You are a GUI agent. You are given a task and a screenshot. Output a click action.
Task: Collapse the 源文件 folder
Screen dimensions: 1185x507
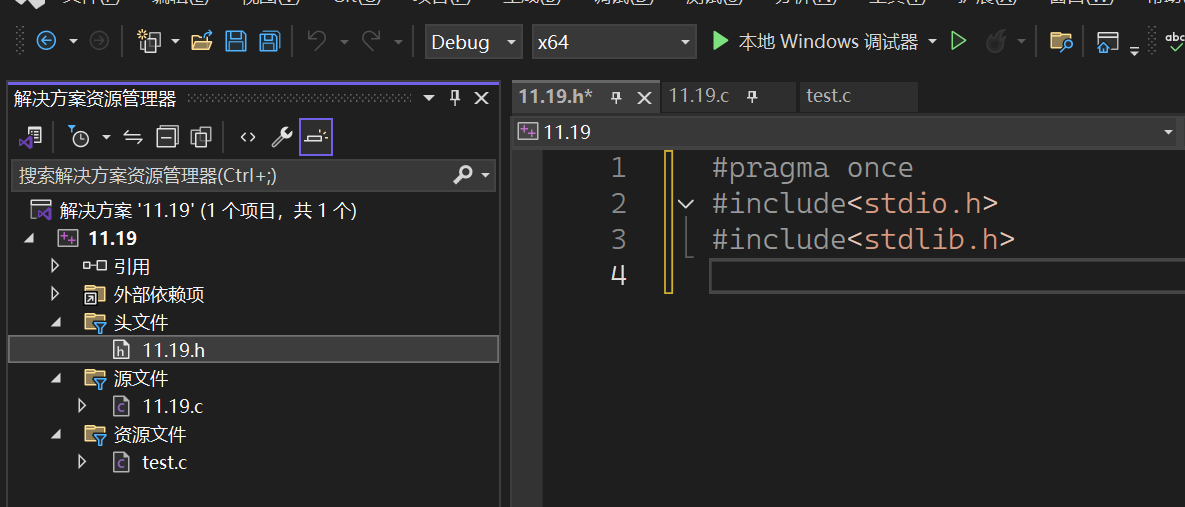[56, 379]
